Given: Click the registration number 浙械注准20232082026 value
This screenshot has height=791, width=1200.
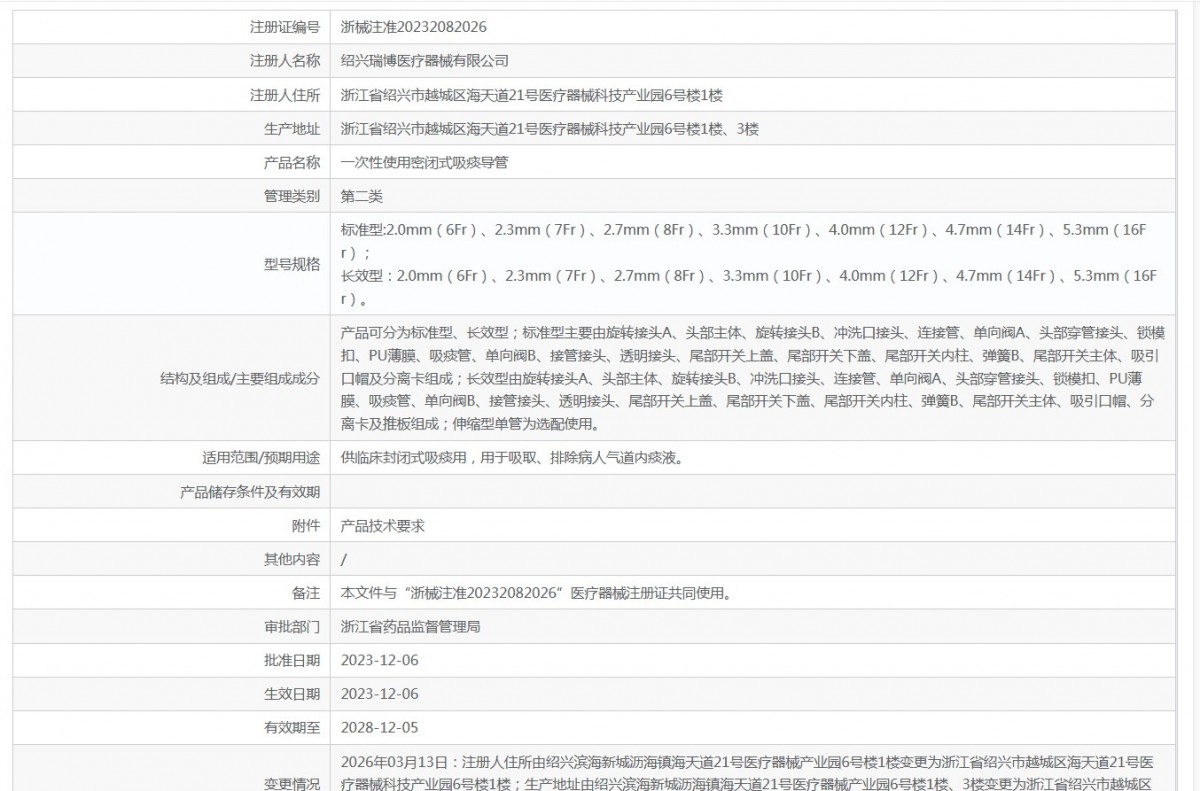Looking at the screenshot, I should coord(414,27).
